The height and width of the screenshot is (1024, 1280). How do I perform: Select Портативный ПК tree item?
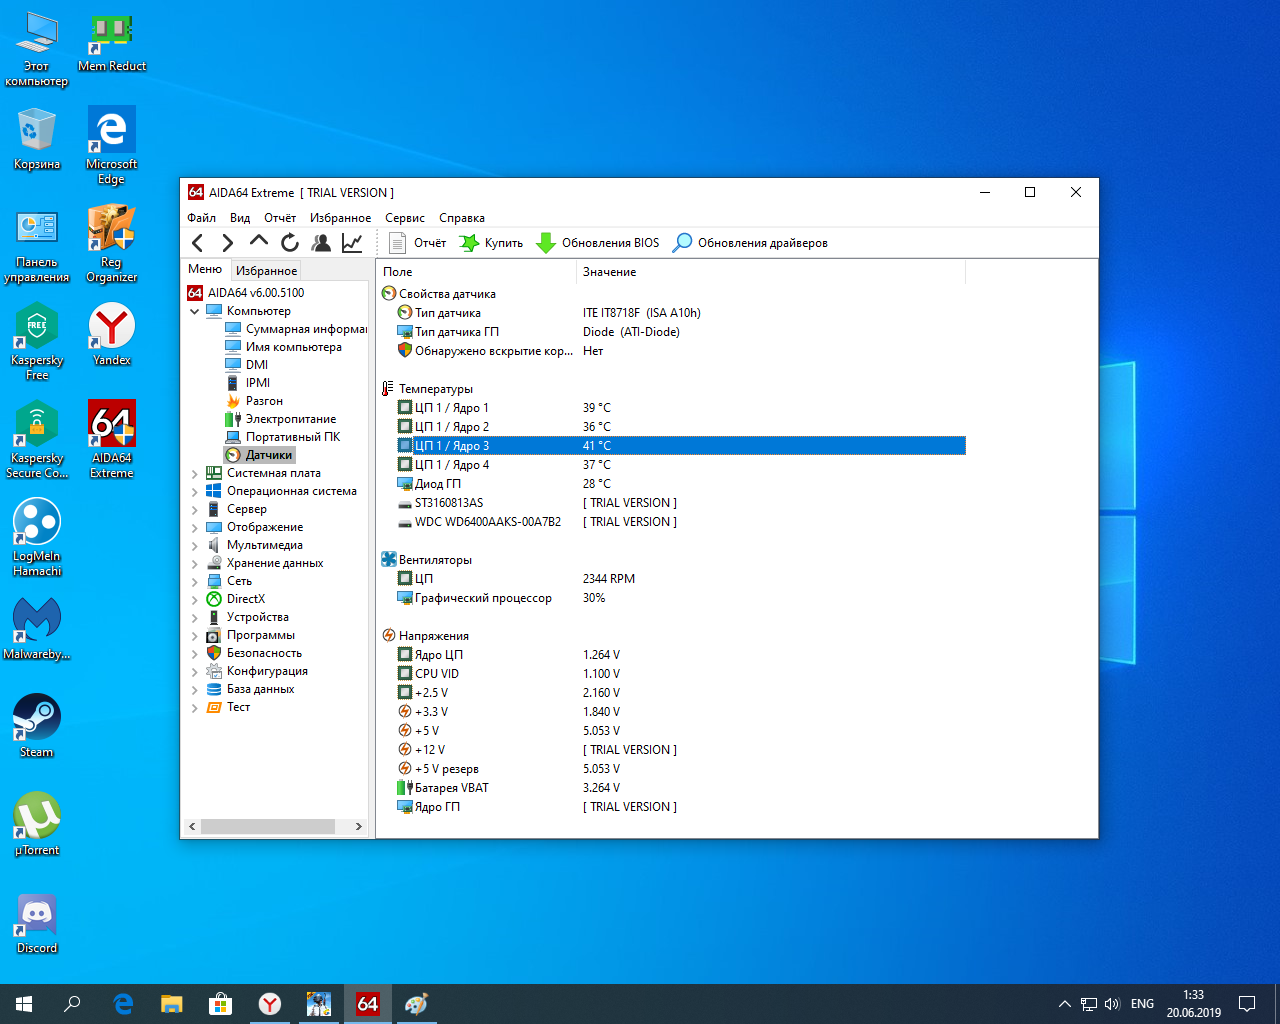[x=283, y=437]
